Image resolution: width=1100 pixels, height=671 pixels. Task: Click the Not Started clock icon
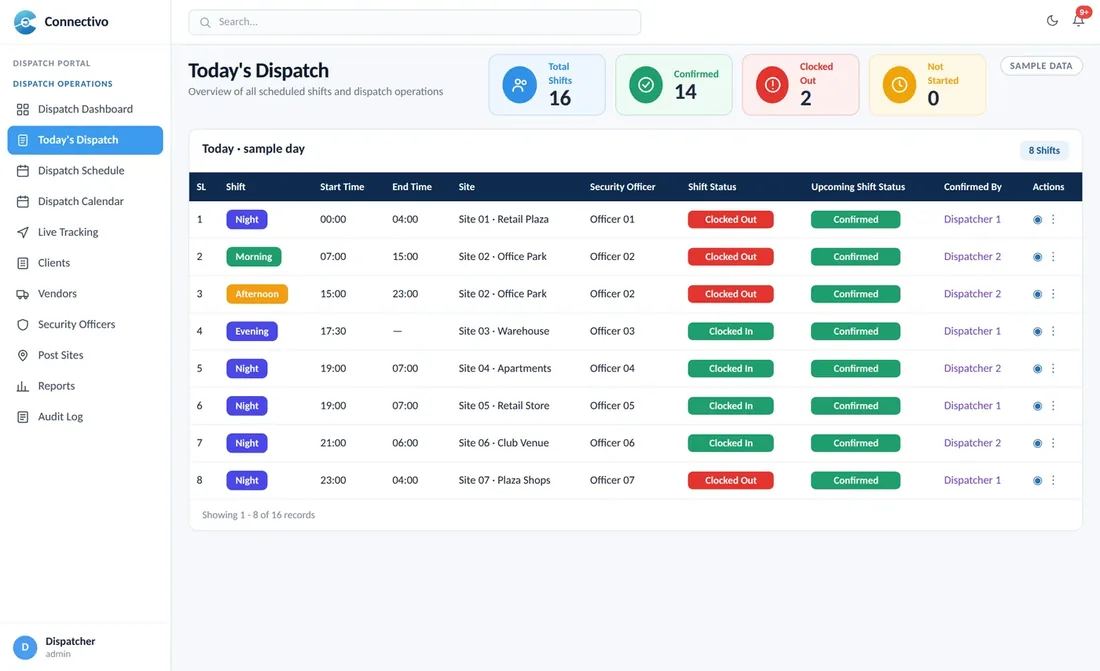point(899,85)
